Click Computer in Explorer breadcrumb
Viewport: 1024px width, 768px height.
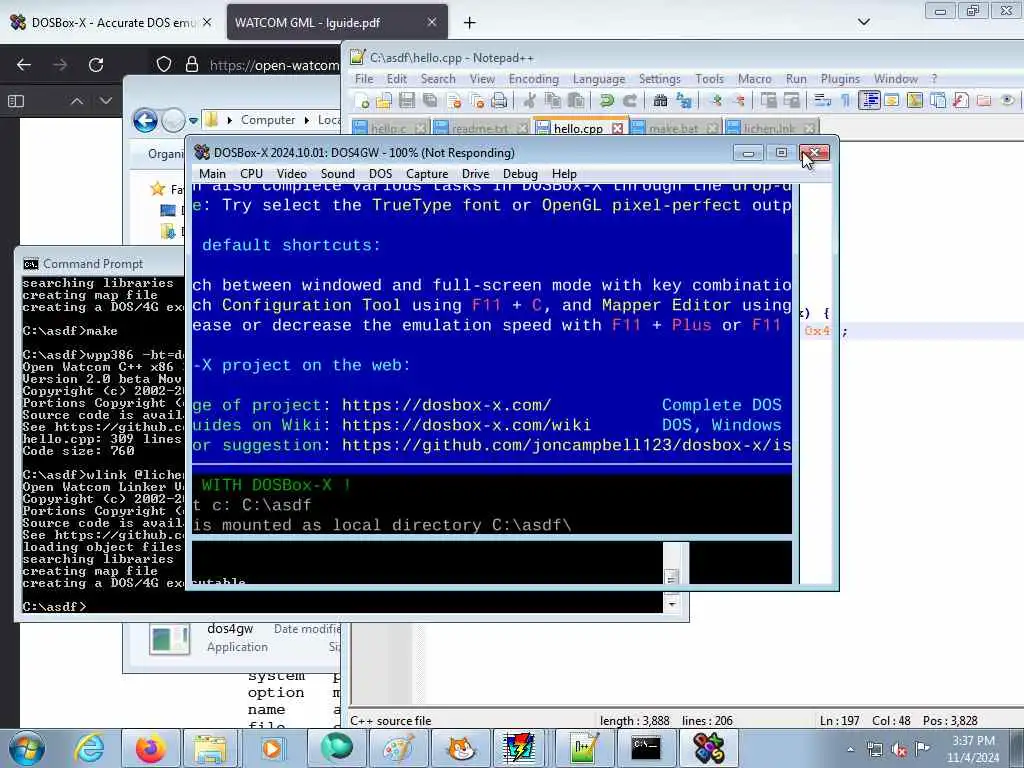268,120
